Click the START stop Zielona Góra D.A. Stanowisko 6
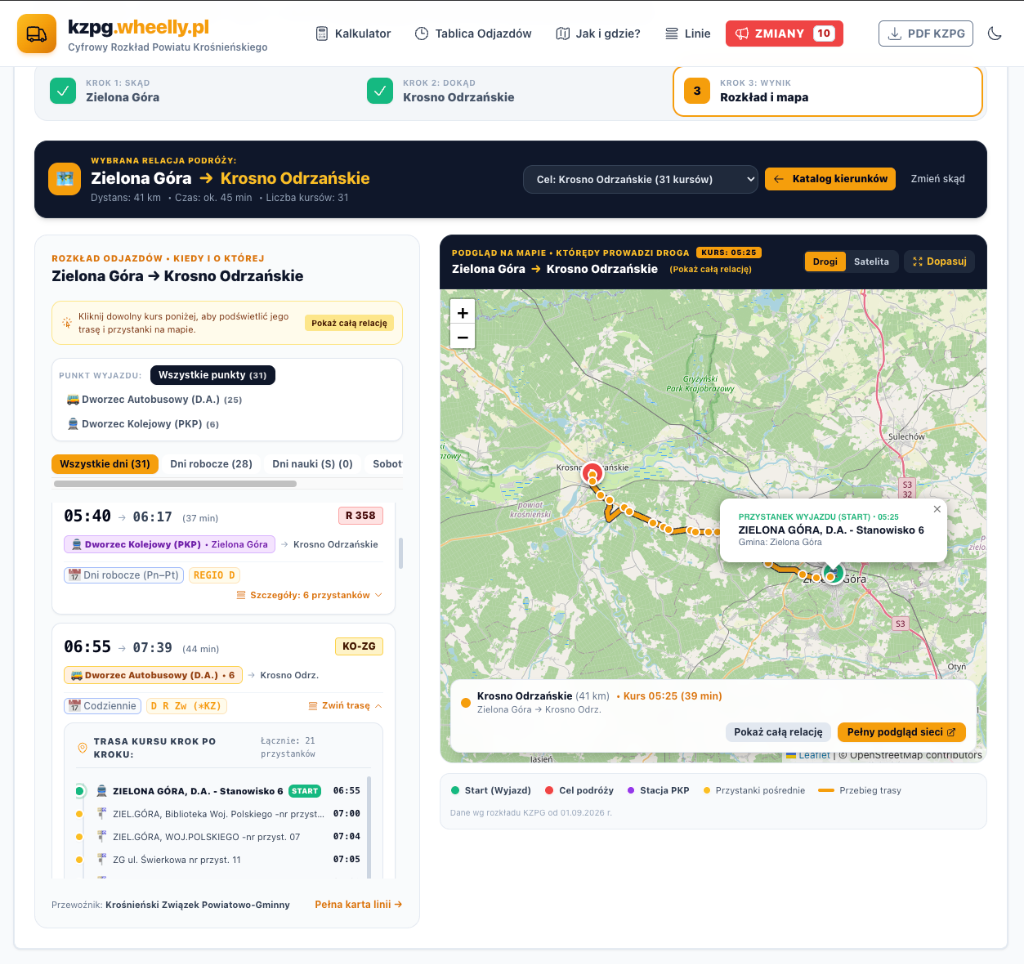The height and width of the screenshot is (964, 1024). tap(218, 791)
